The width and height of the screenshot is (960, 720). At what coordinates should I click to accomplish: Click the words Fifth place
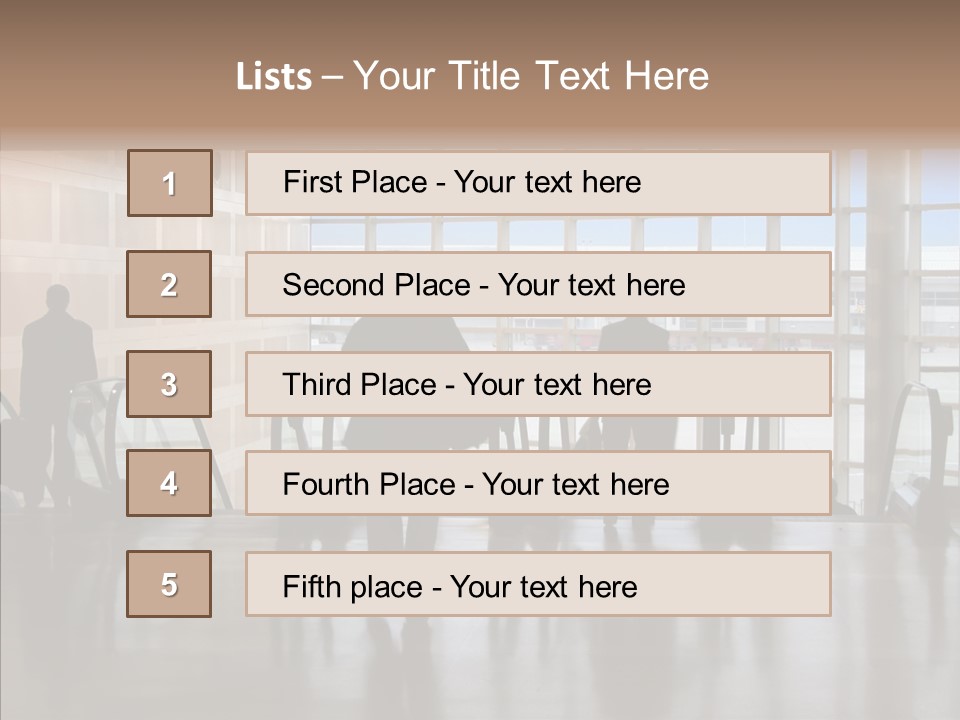(353, 587)
